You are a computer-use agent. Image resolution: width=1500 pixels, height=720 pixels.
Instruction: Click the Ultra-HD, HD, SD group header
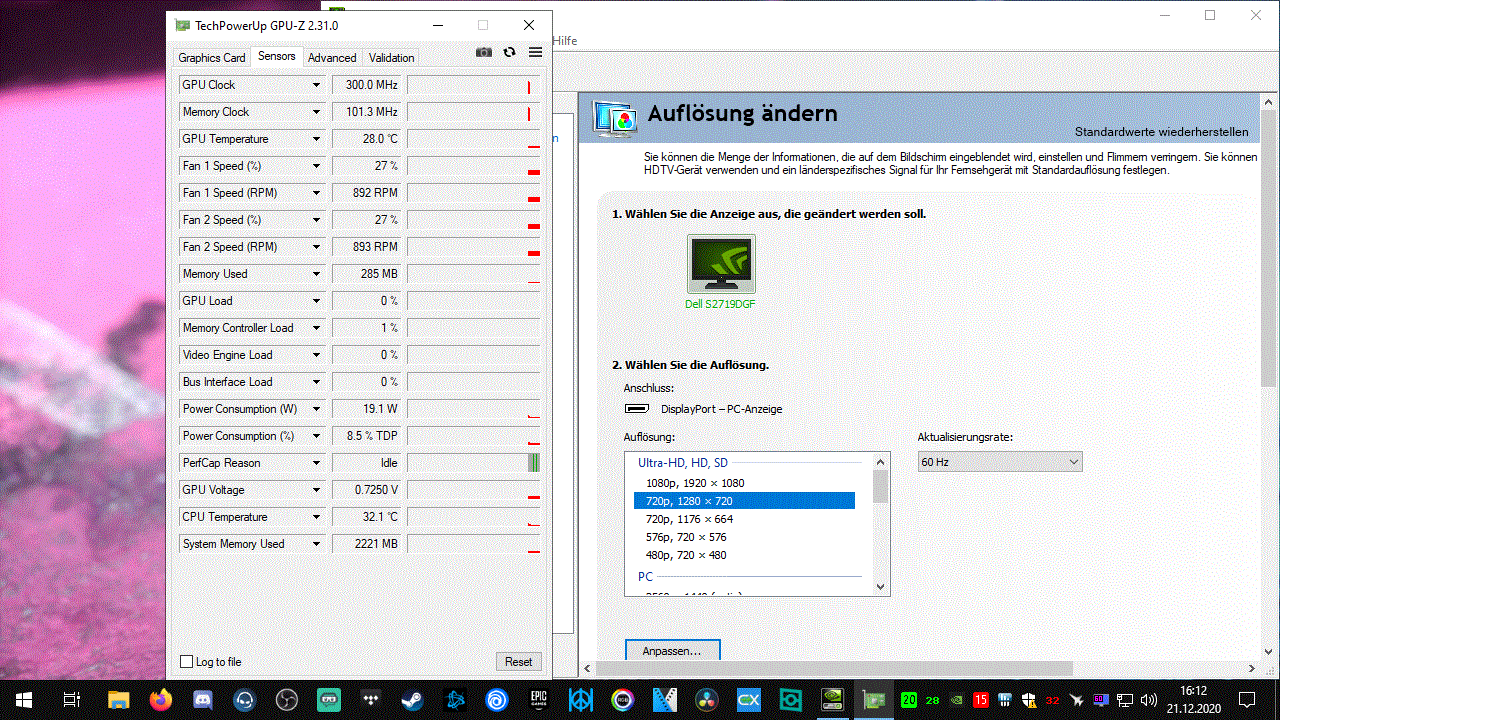coord(683,463)
